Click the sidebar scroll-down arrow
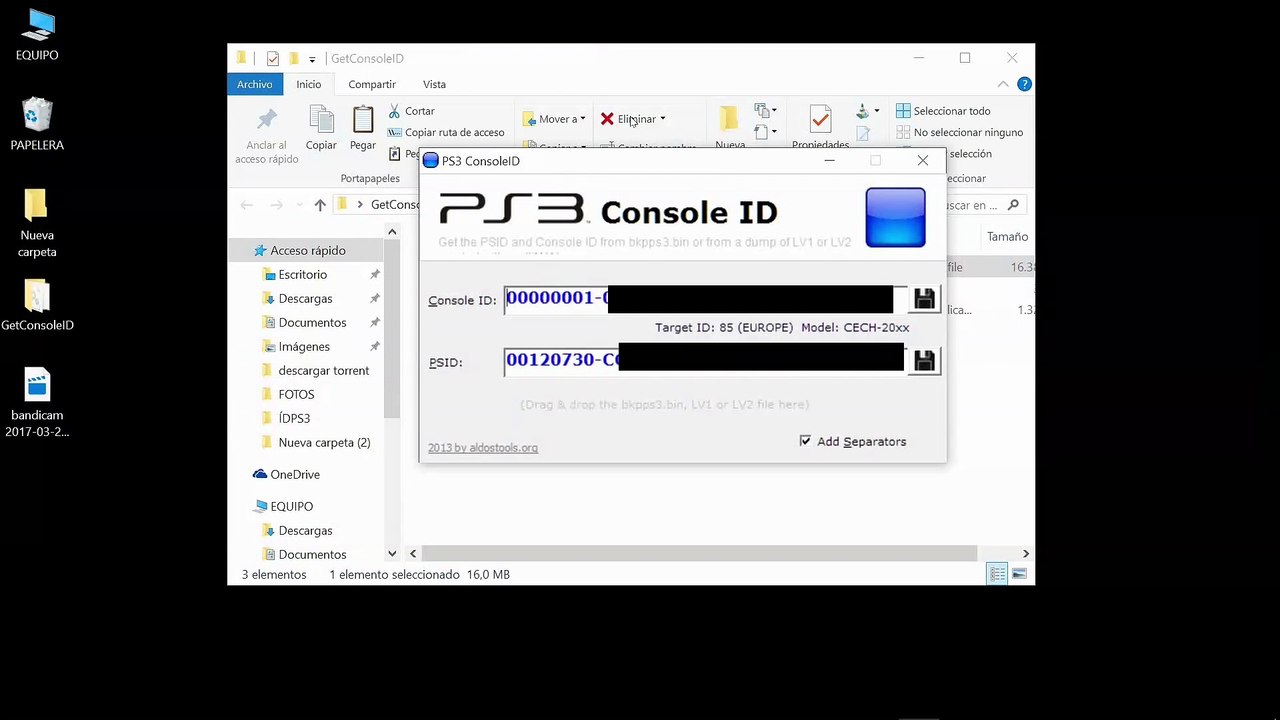Screen dimensions: 1280x720 pos(392,553)
